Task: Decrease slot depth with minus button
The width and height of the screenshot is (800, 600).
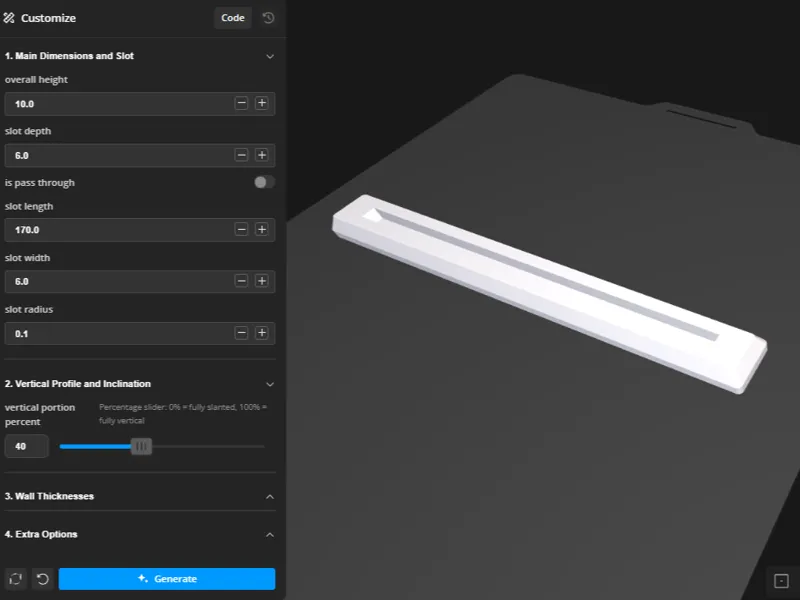Action: coord(241,155)
